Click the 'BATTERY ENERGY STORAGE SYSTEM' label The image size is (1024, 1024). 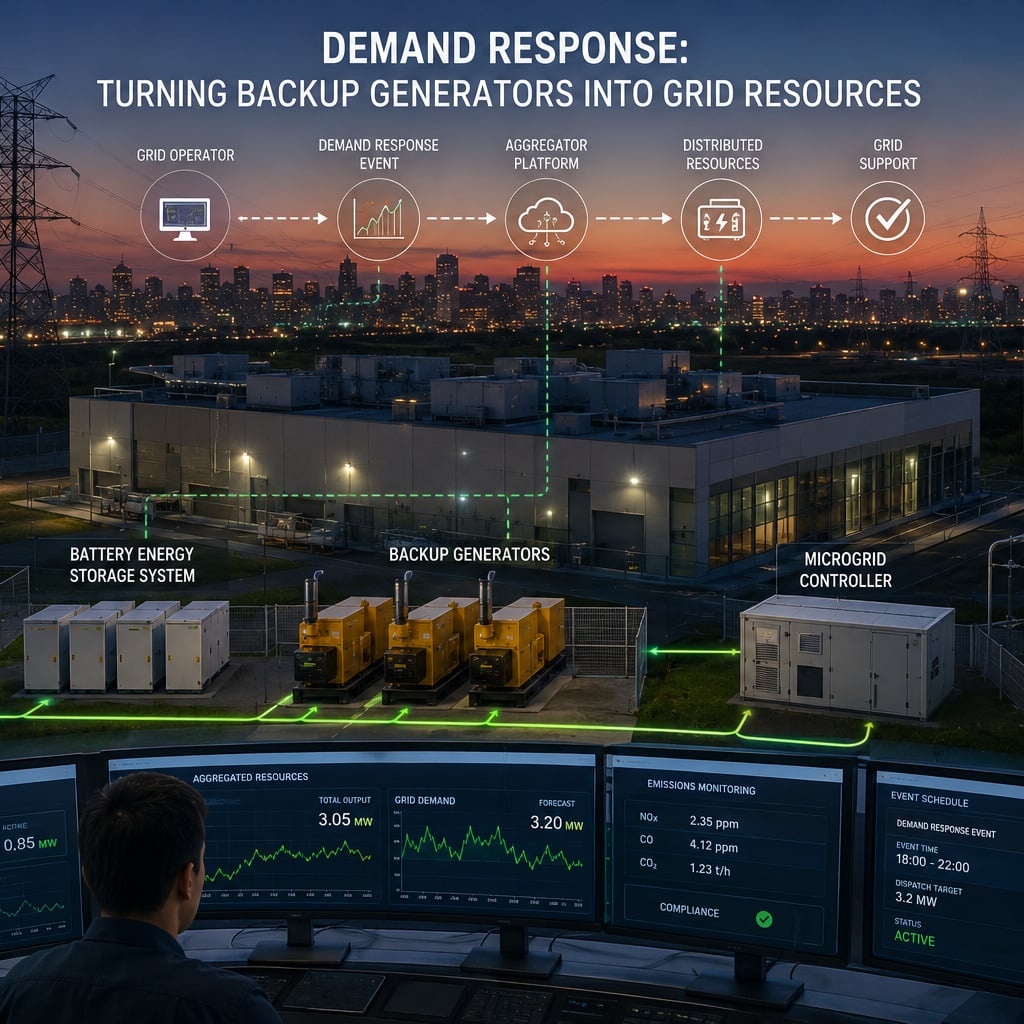132,565
